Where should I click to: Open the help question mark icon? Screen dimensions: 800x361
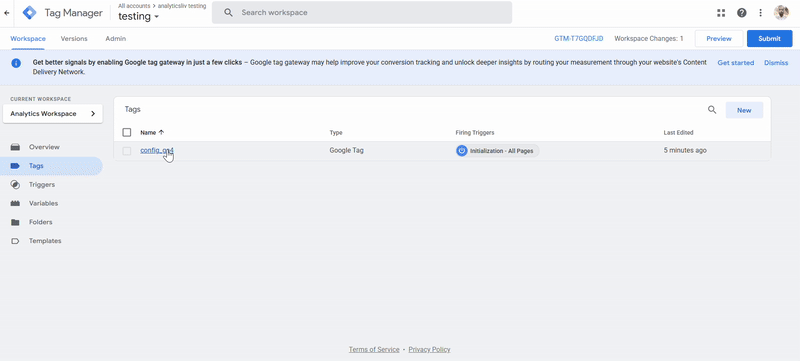tap(741, 13)
